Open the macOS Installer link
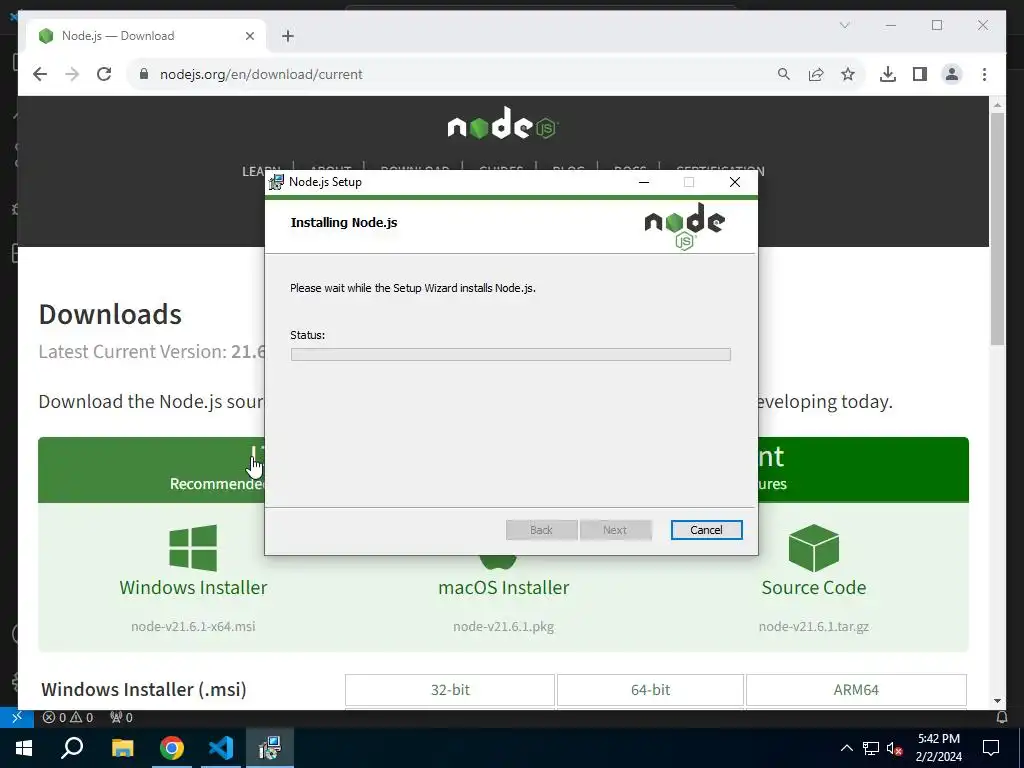Viewport: 1024px width, 768px height. click(504, 587)
